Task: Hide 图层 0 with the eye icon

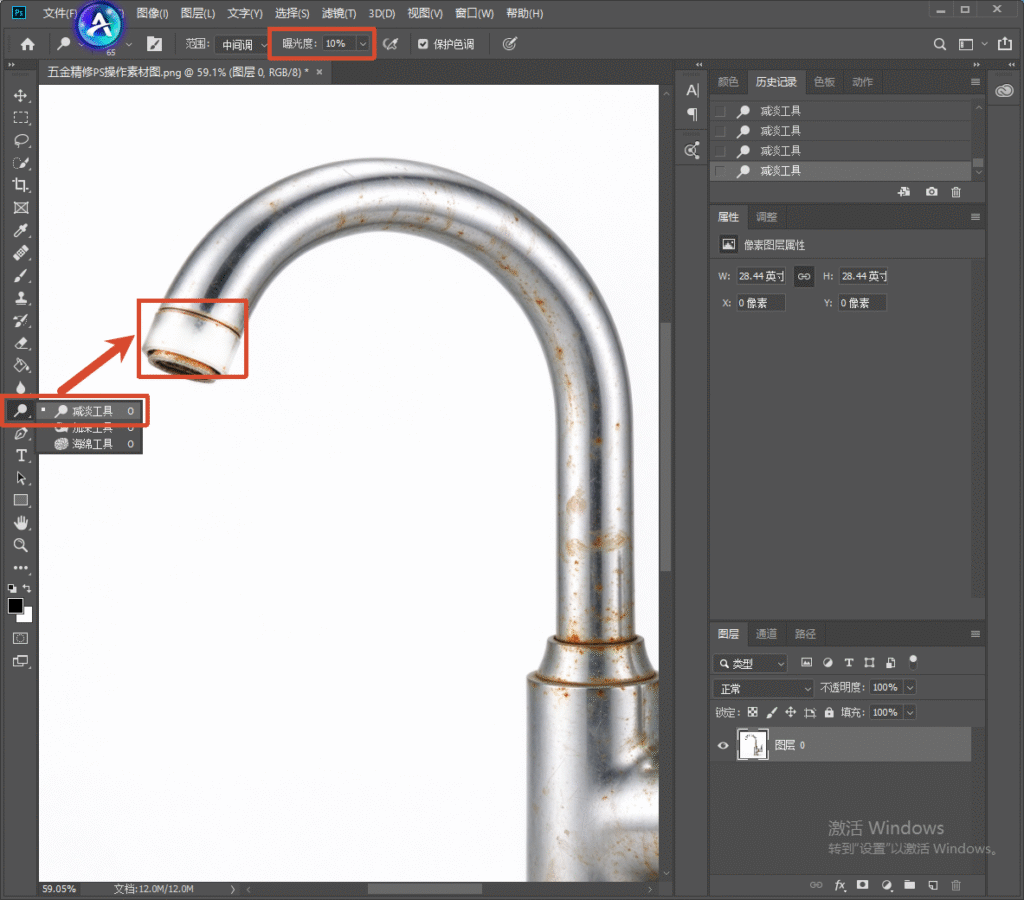Action: point(723,745)
